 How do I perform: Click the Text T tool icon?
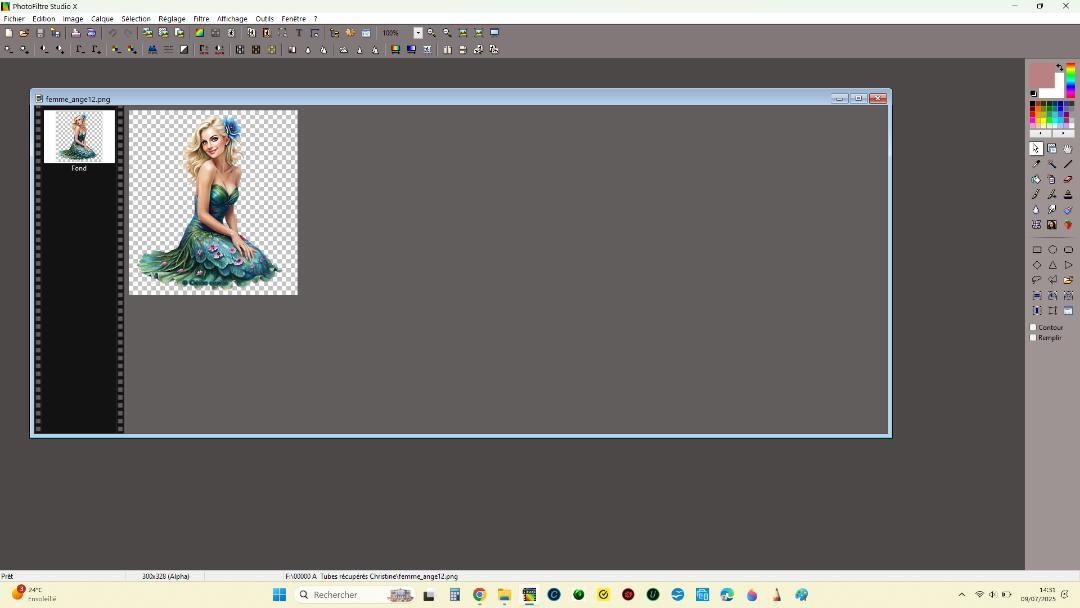pyautogui.click(x=299, y=32)
